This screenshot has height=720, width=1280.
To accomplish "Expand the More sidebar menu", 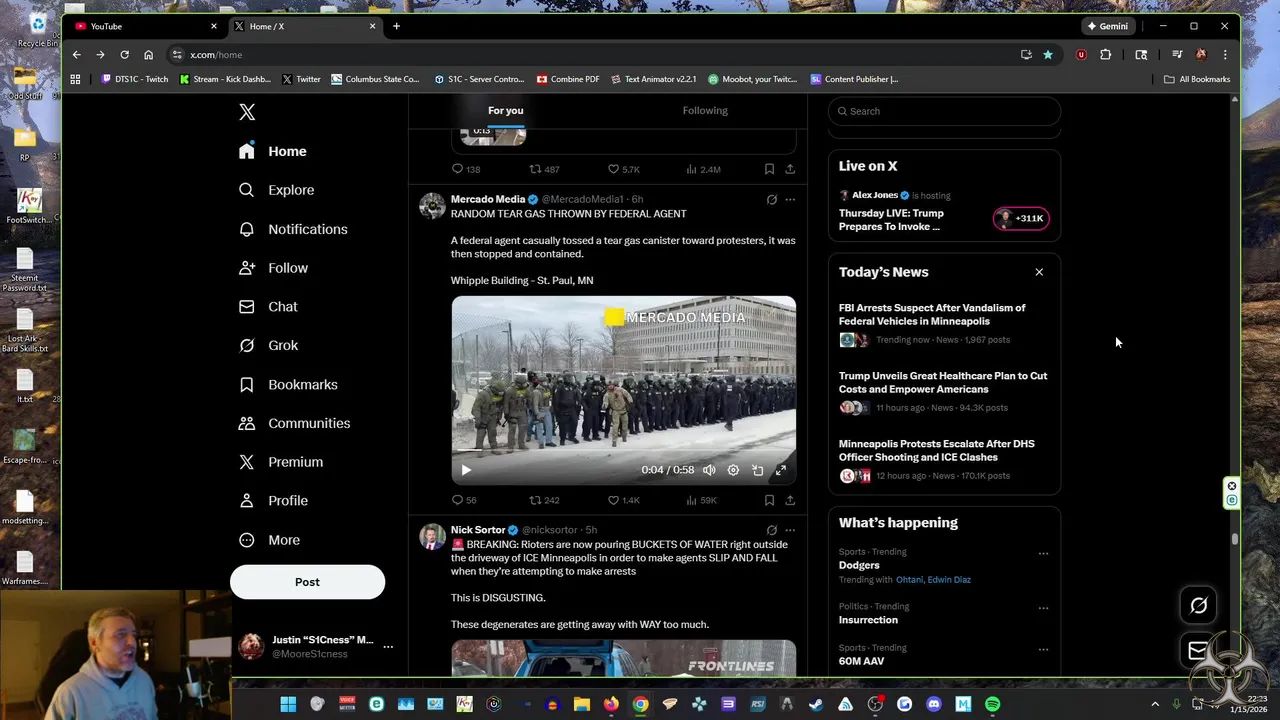I will point(270,540).
